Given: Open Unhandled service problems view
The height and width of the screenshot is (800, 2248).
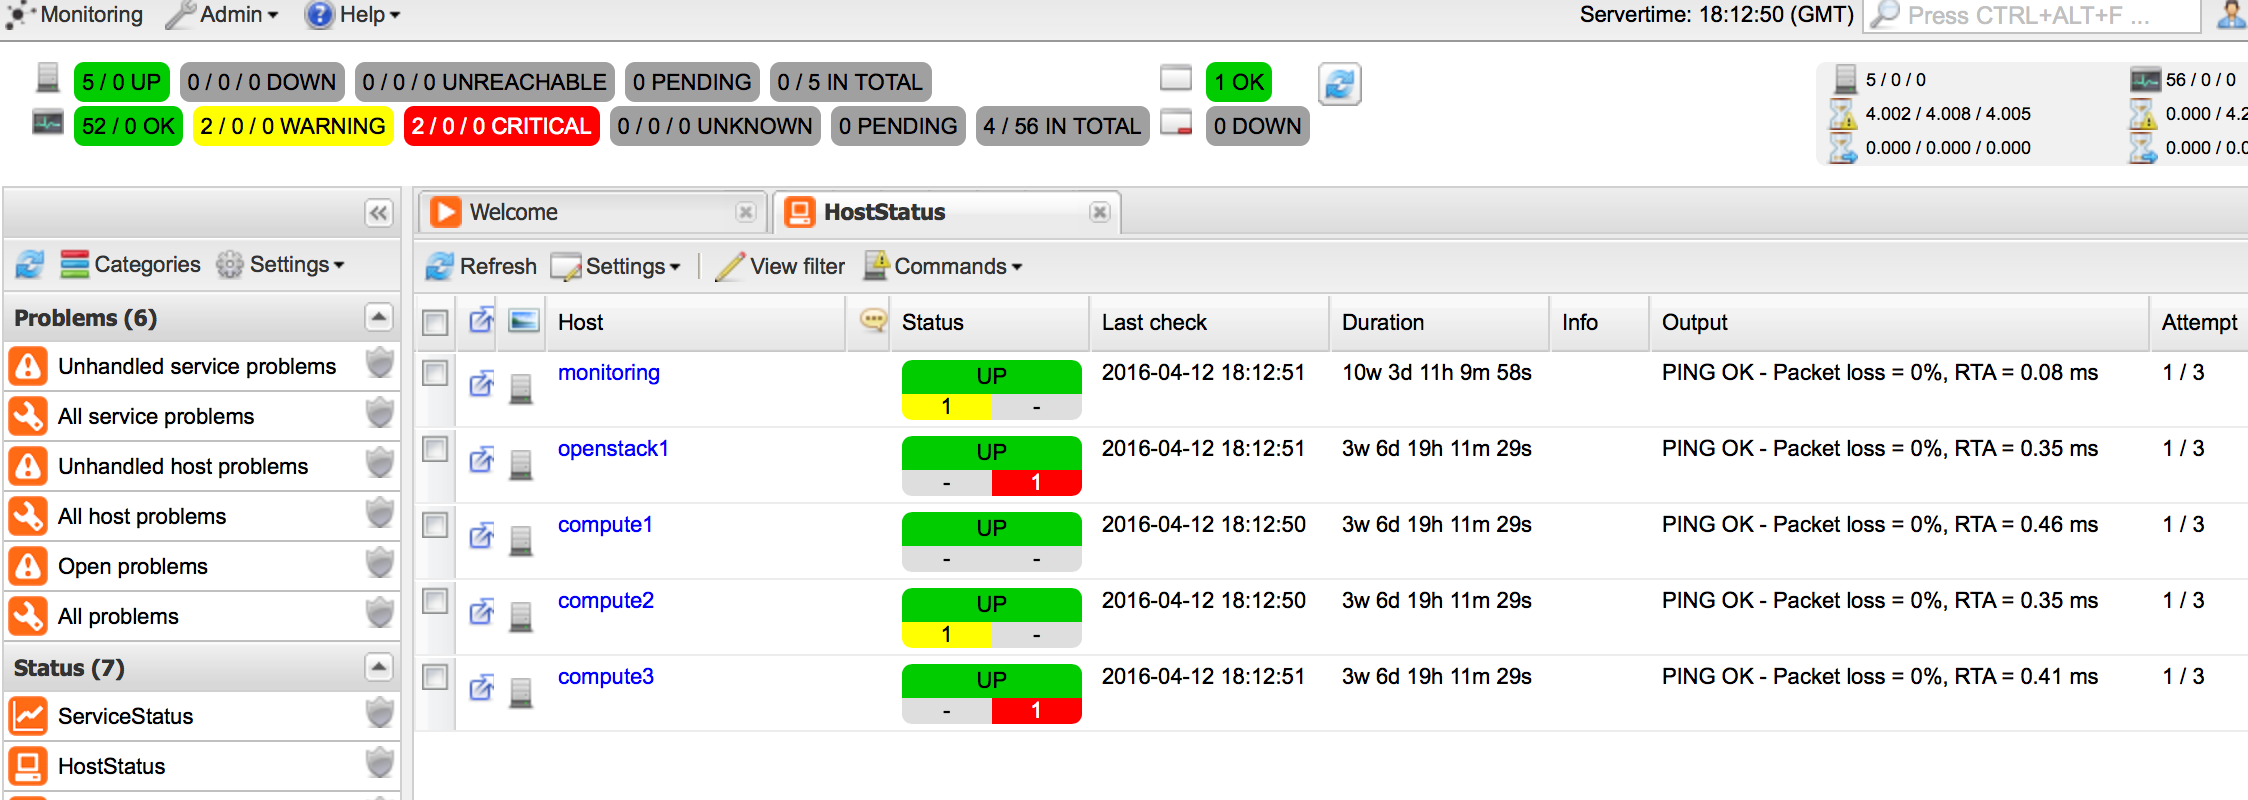Looking at the screenshot, I should click(197, 367).
